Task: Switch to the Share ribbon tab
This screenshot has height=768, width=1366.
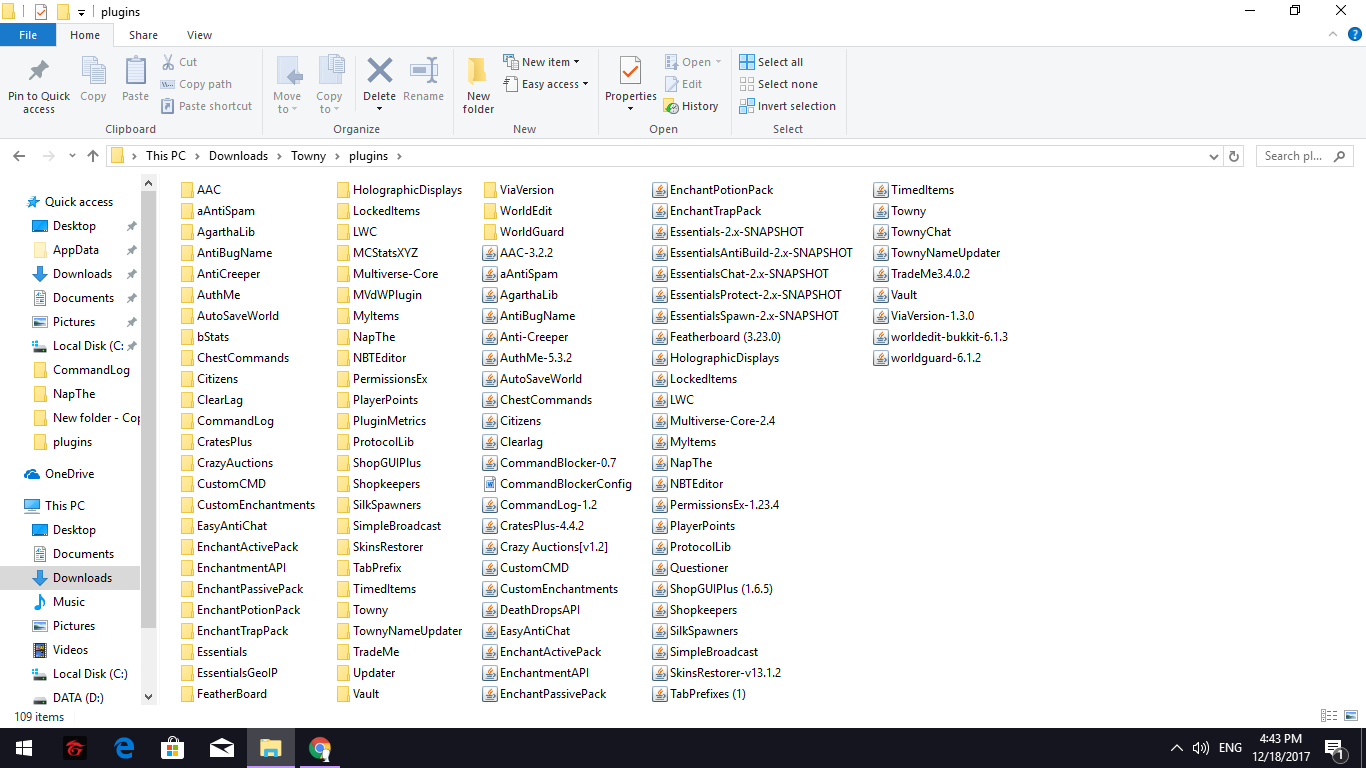Action: click(x=143, y=35)
